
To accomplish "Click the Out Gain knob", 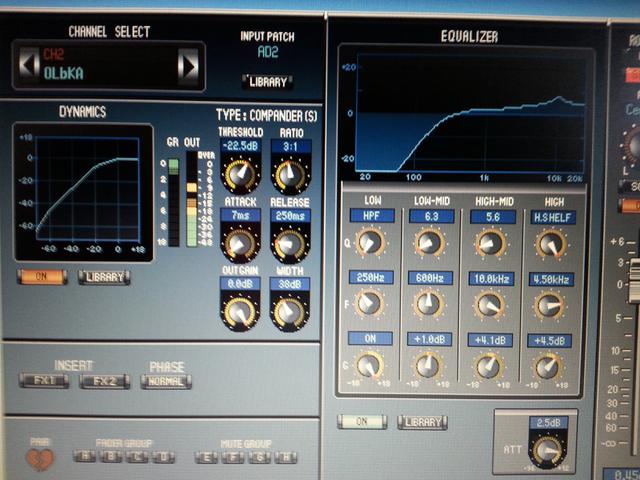I will coord(240,312).
